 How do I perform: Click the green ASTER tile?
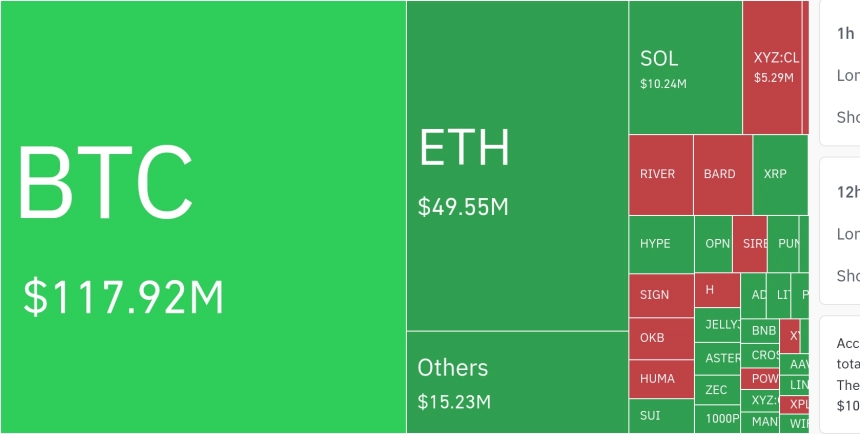click(717, 358)
